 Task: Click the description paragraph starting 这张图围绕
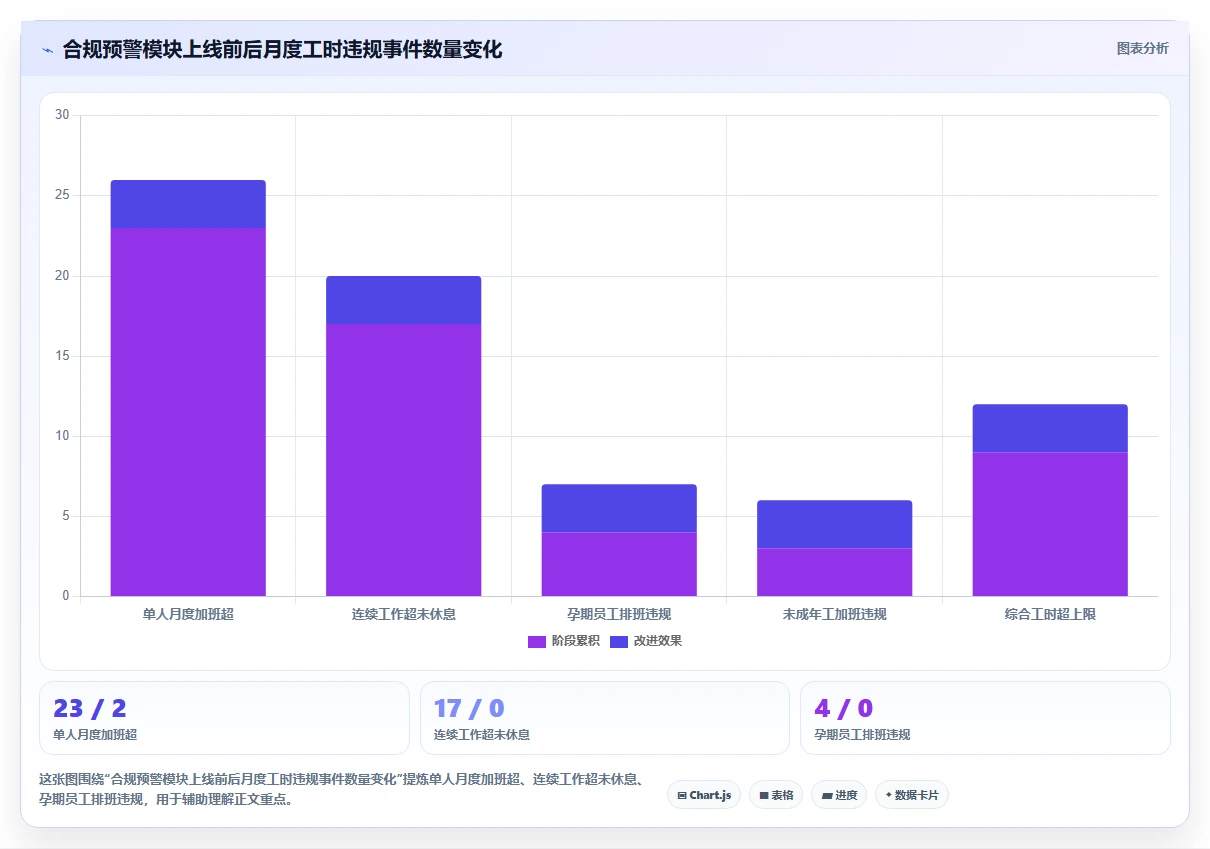345,789
